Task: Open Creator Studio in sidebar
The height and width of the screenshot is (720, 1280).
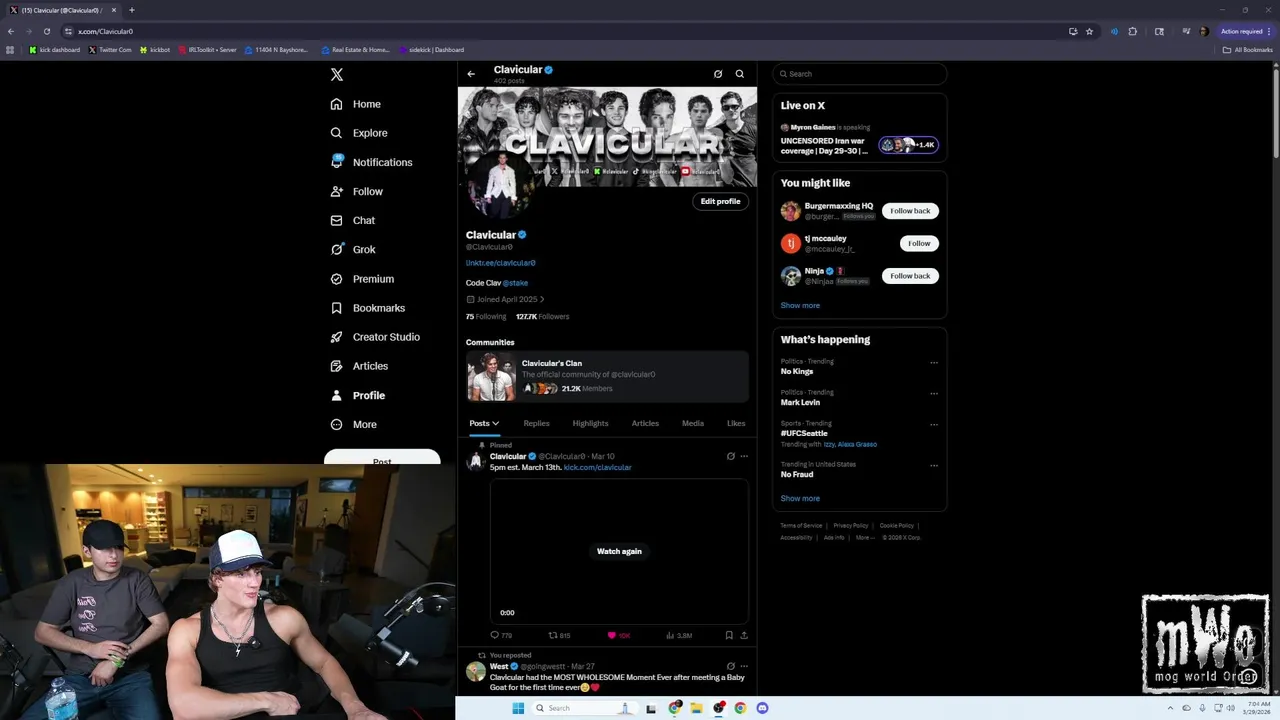Action: 375,337
